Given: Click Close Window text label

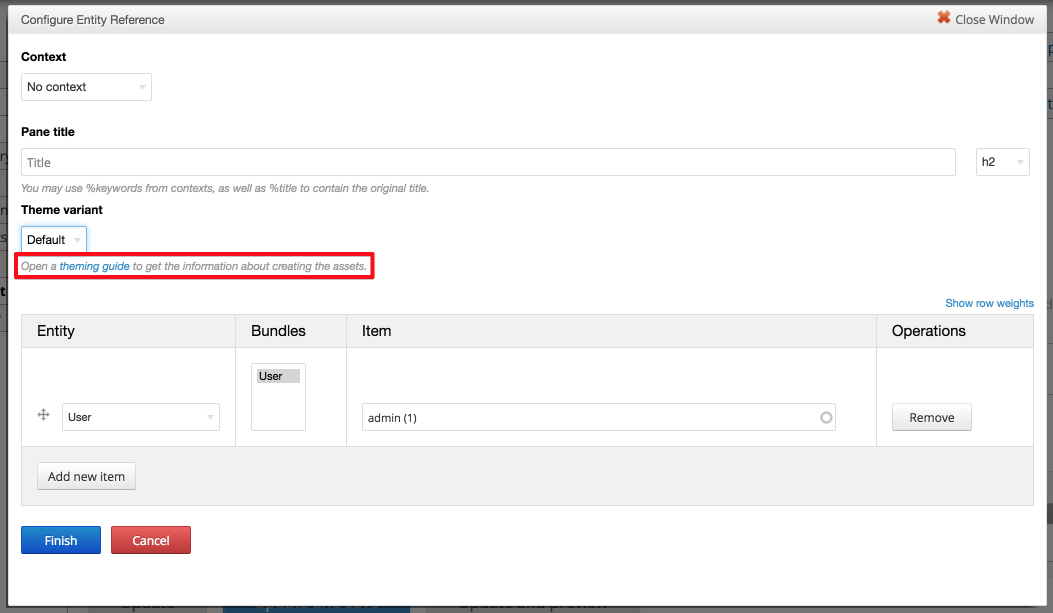Looking at the screenshot, I should coord(995,19).
